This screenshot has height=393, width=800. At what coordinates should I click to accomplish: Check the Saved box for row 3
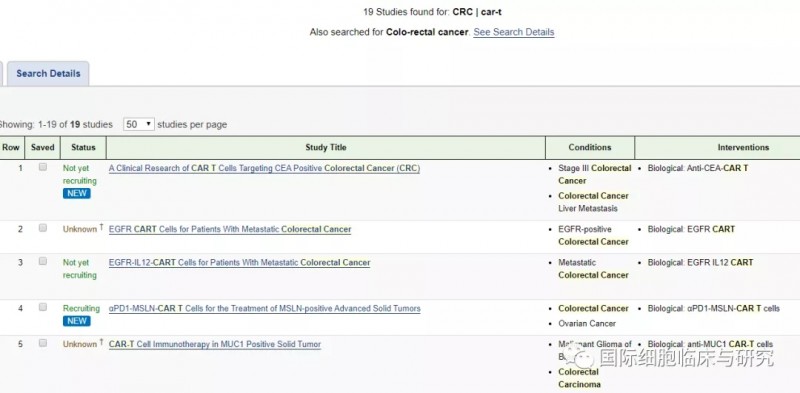click(43, 261)
